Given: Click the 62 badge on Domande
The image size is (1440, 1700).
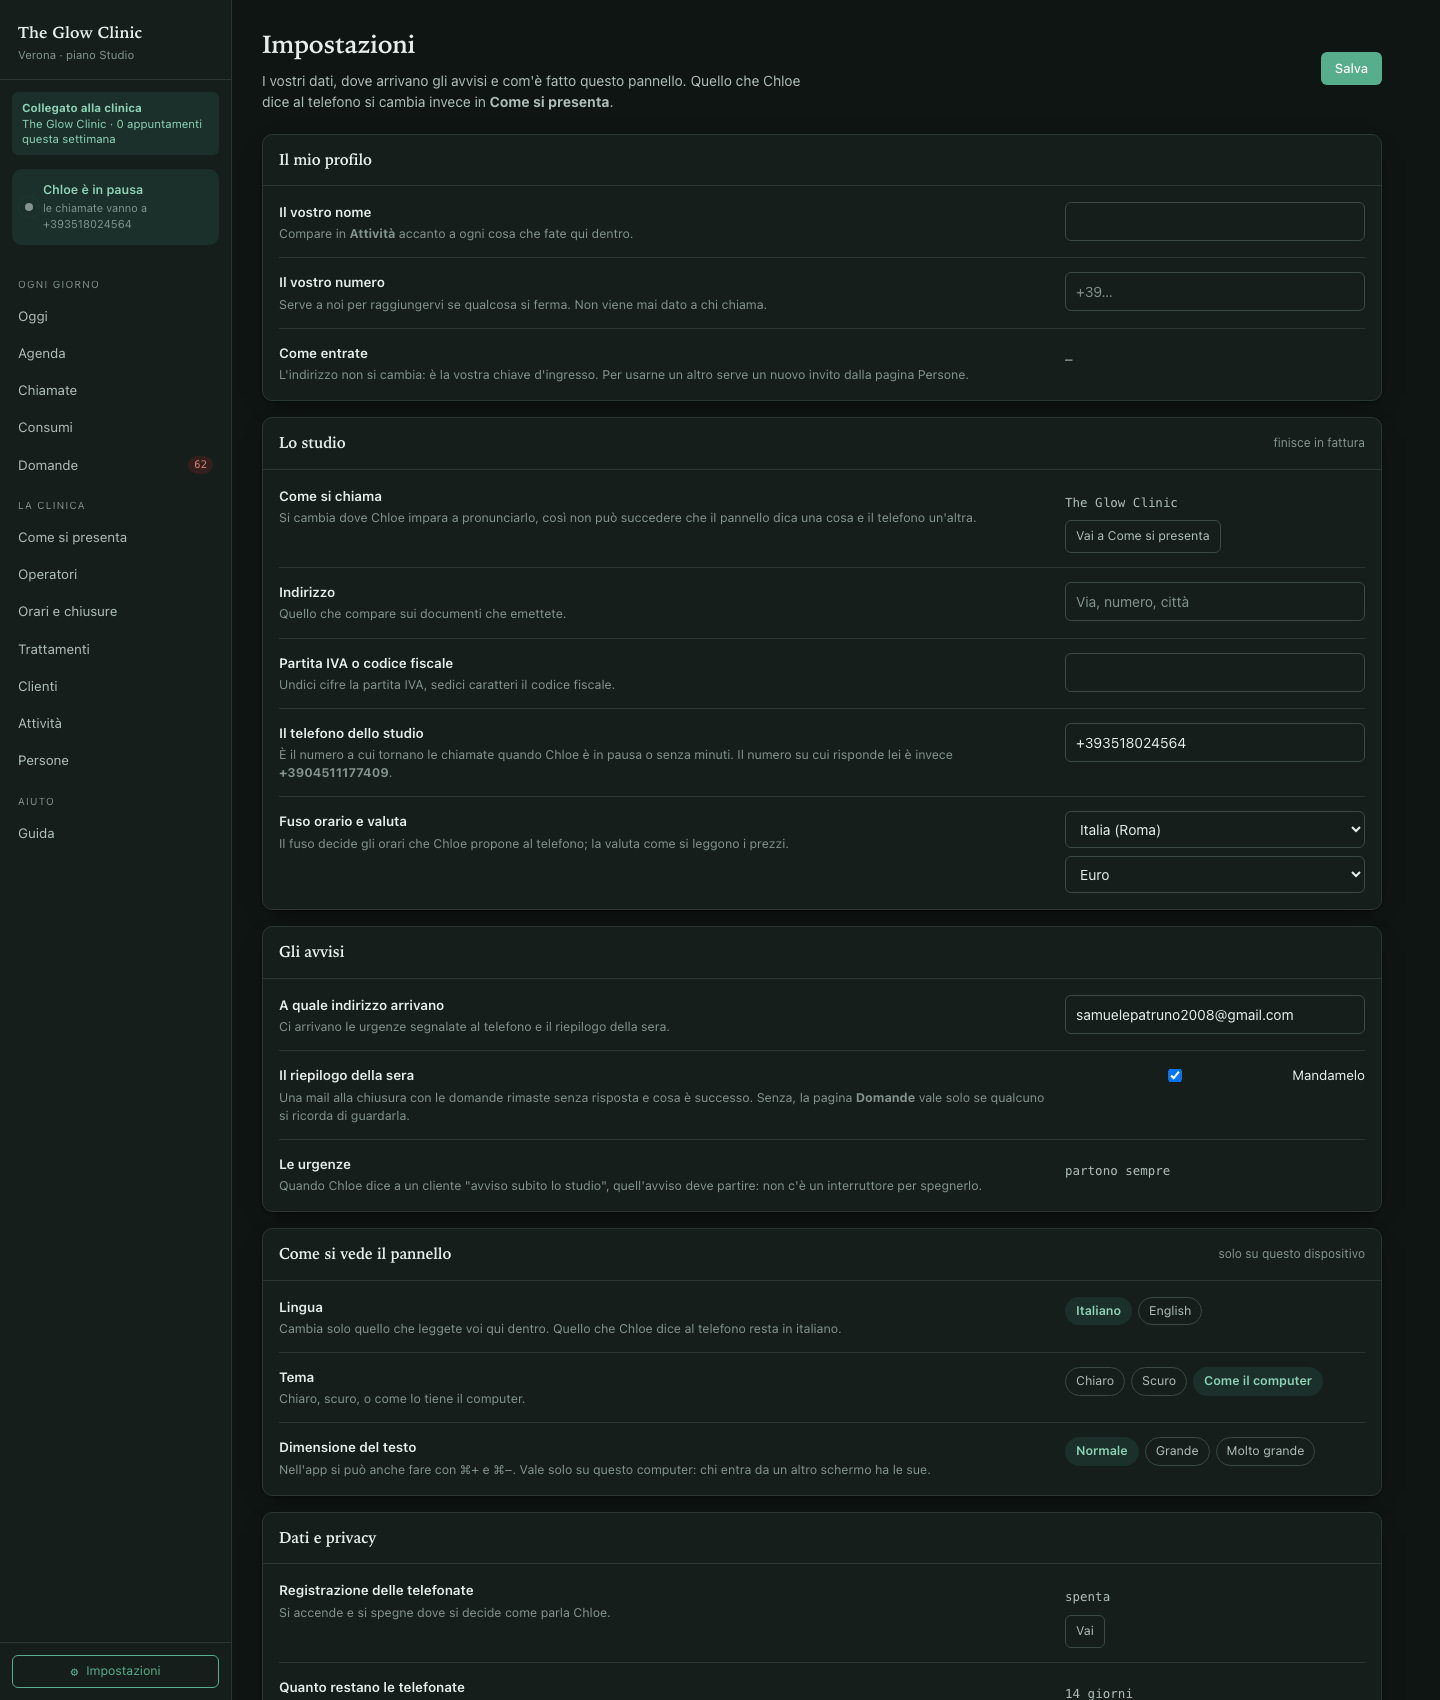Looking at the screenshot, I should click(x=200, y=465).
